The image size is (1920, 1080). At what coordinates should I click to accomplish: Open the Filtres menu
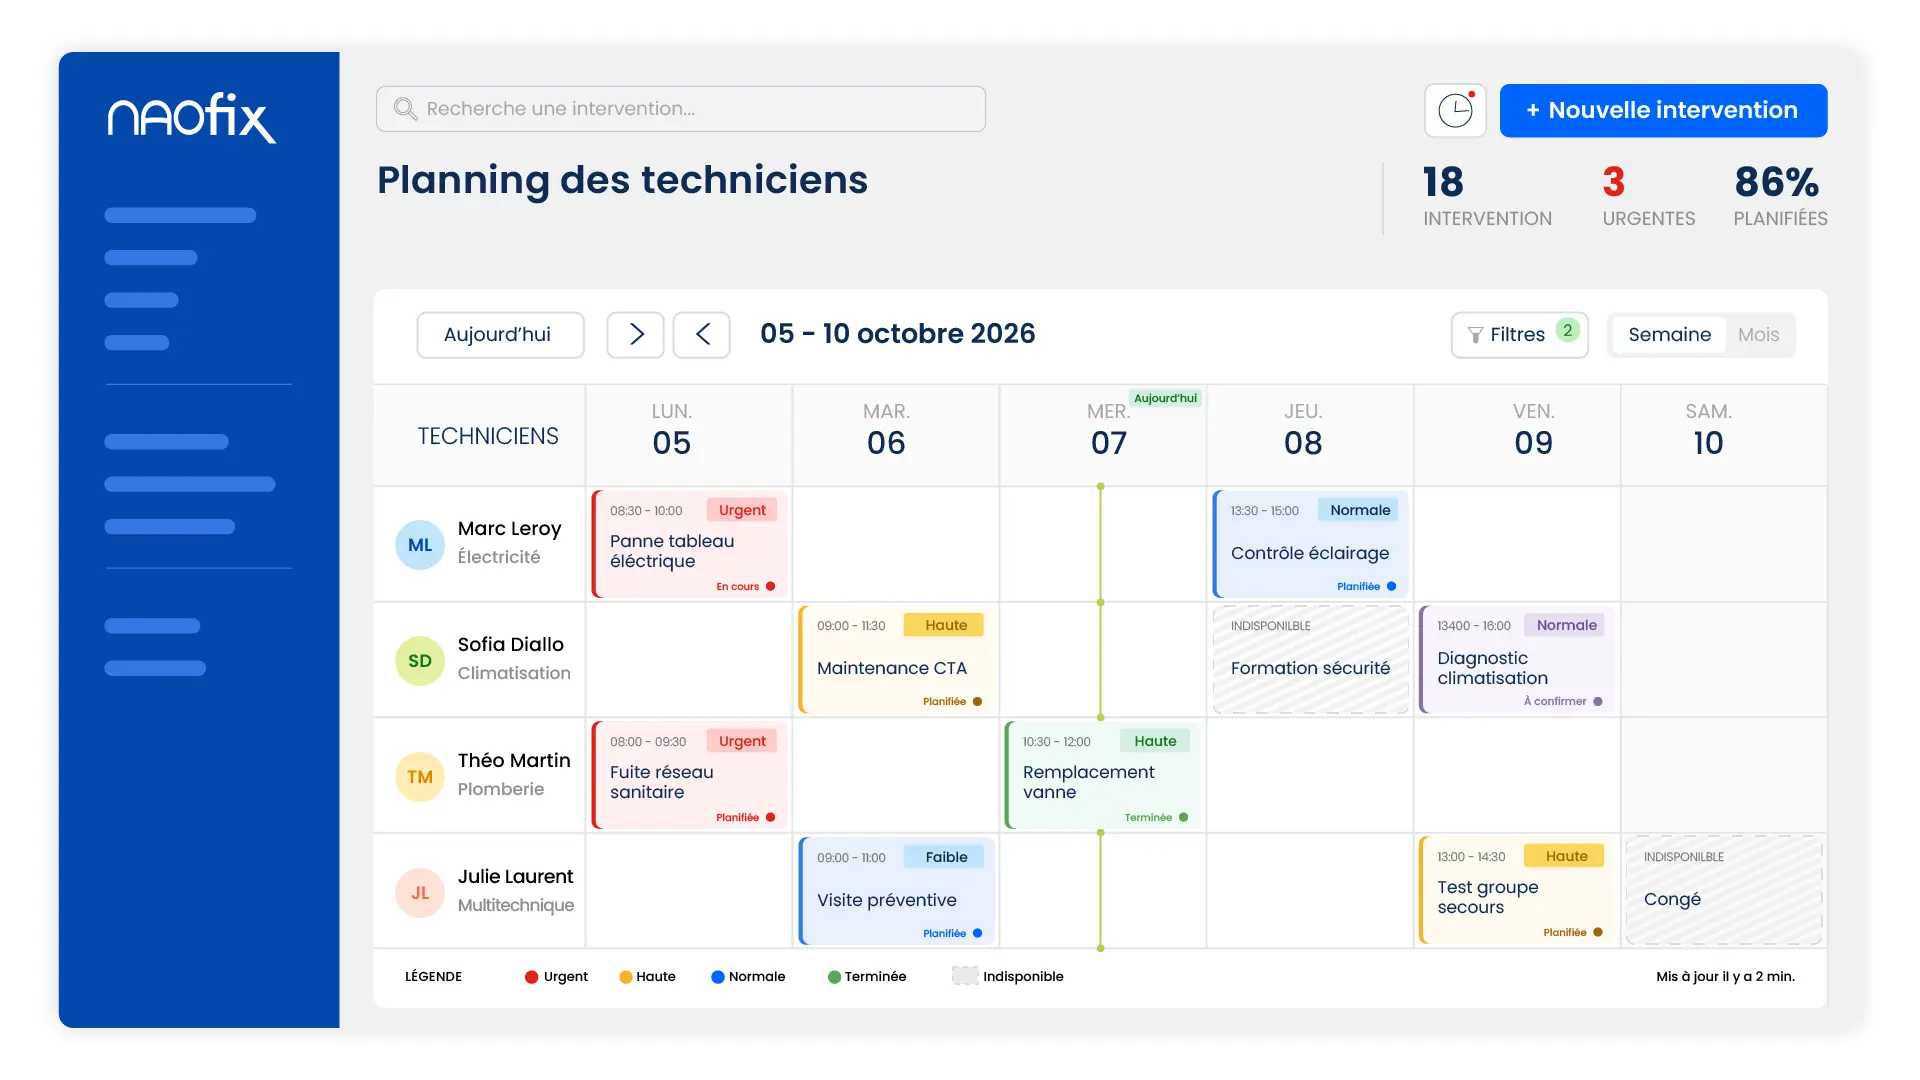coord(1519,334)
